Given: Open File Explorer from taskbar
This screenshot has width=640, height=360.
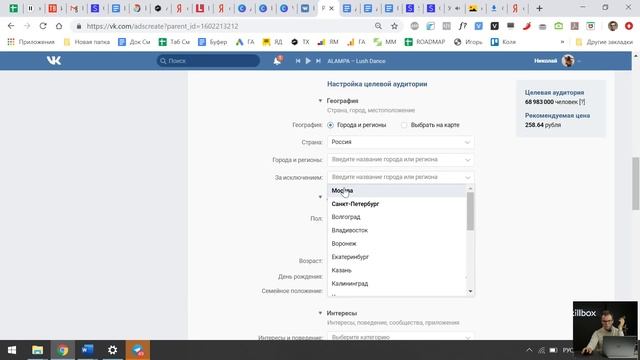Looking at the screenshot, I should (x=38, y=350).
